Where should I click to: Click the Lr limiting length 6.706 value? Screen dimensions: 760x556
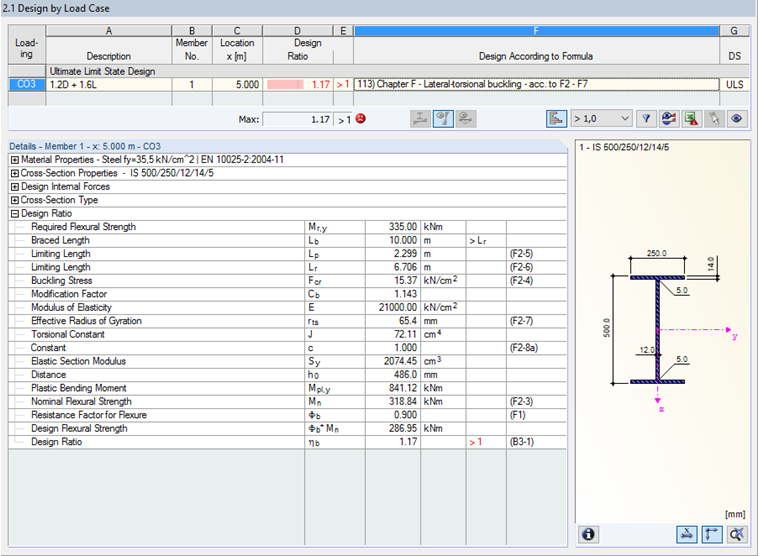pyautogui.click(x=405, y=267)
